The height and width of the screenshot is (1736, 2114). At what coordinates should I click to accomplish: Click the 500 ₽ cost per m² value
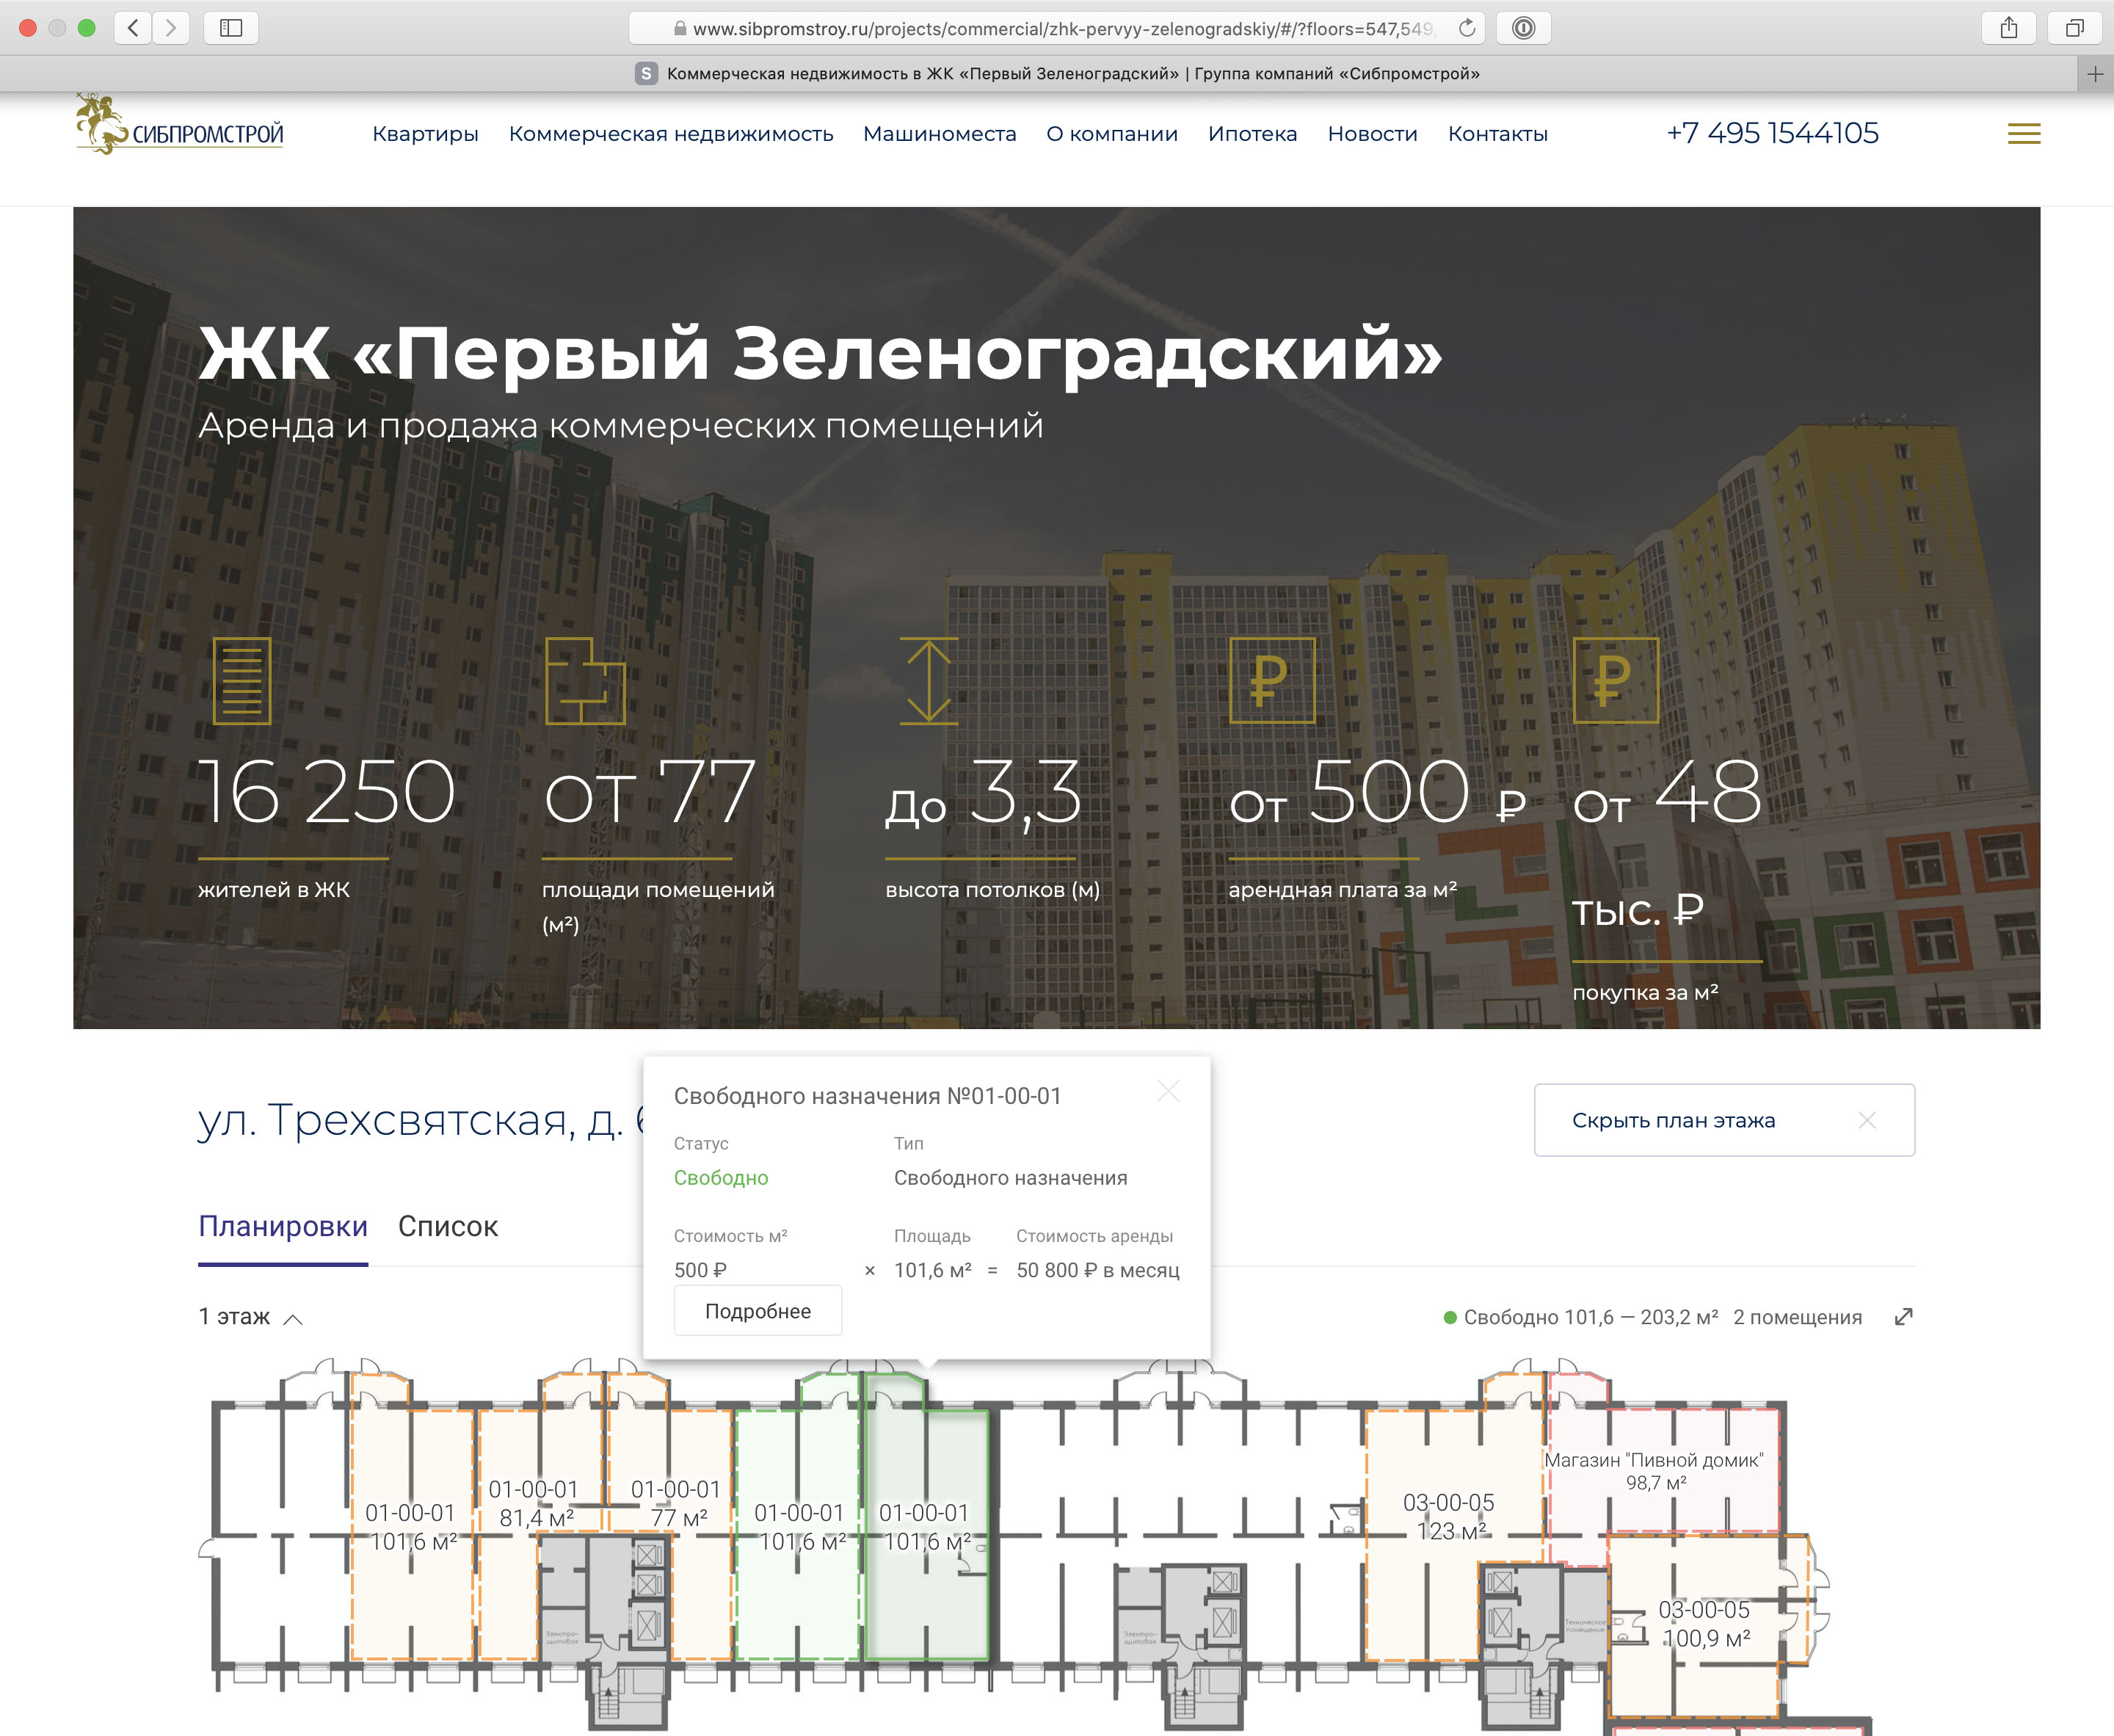[700, 1270]
